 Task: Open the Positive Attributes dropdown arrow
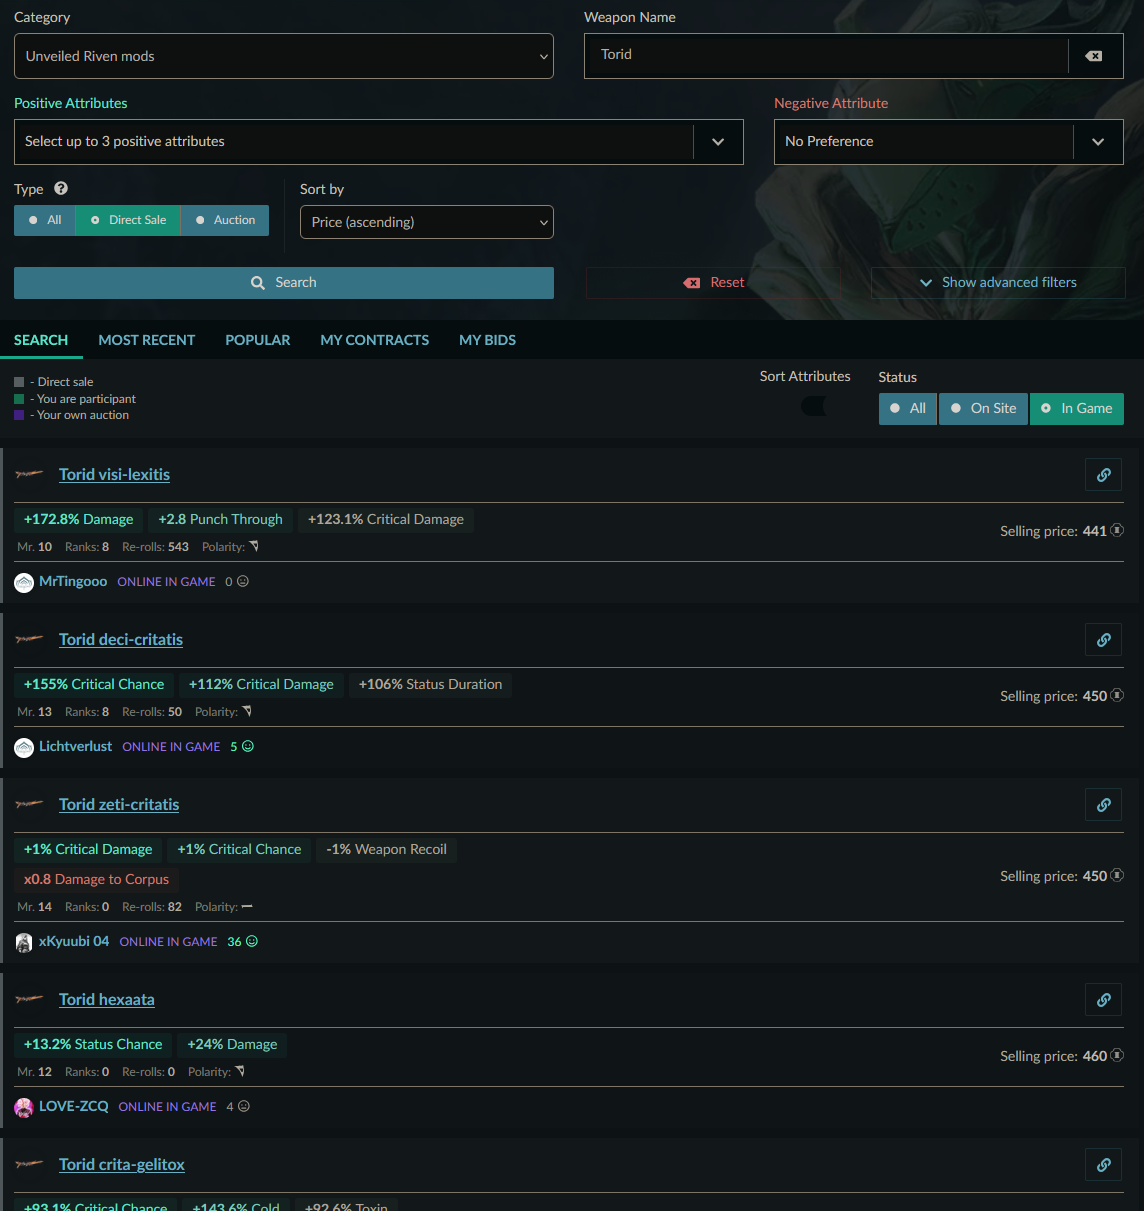718,142
